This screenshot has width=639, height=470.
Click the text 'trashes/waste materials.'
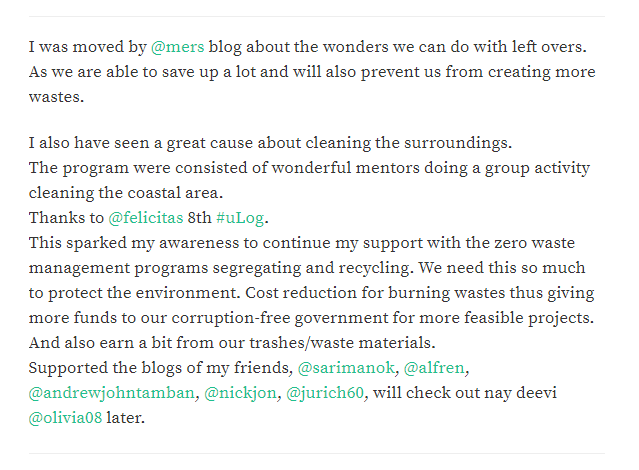[x=342, y=343]
